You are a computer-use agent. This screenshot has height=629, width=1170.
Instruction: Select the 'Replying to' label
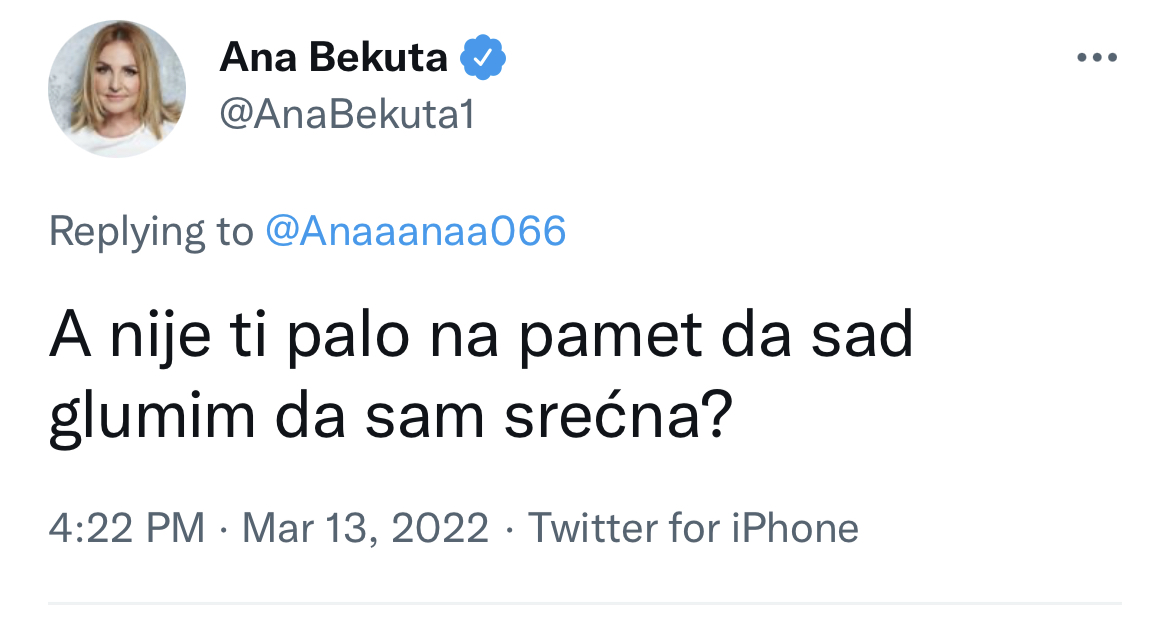(151, 232)
